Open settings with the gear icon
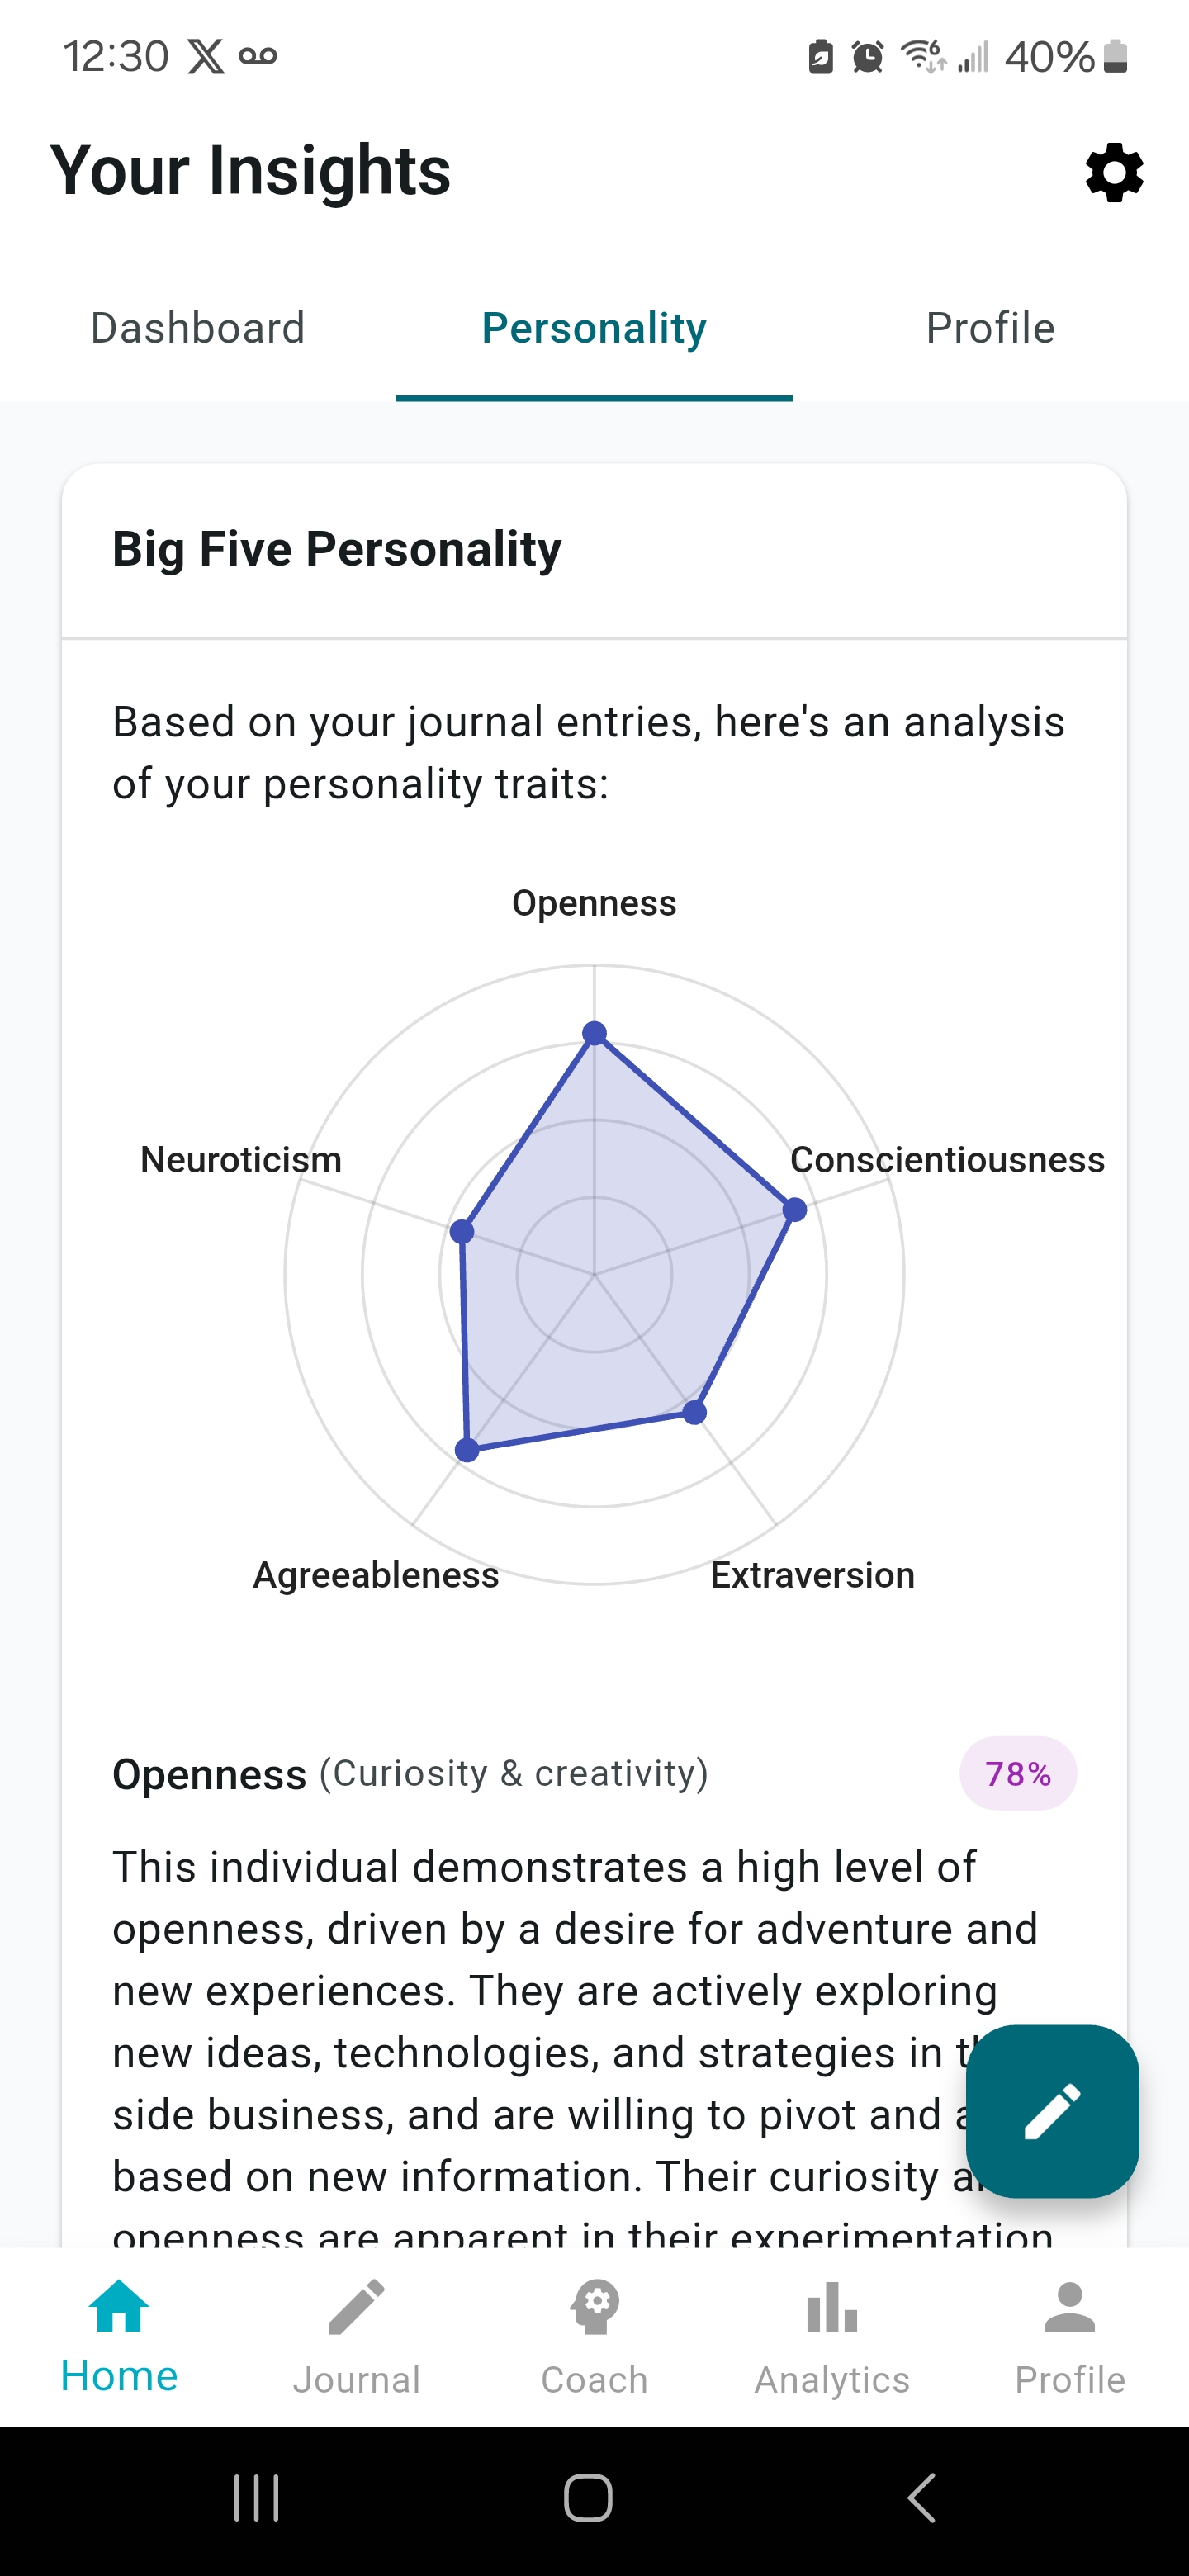The width and height of the screenshot is (1189, 2576). pos(1114,172)
